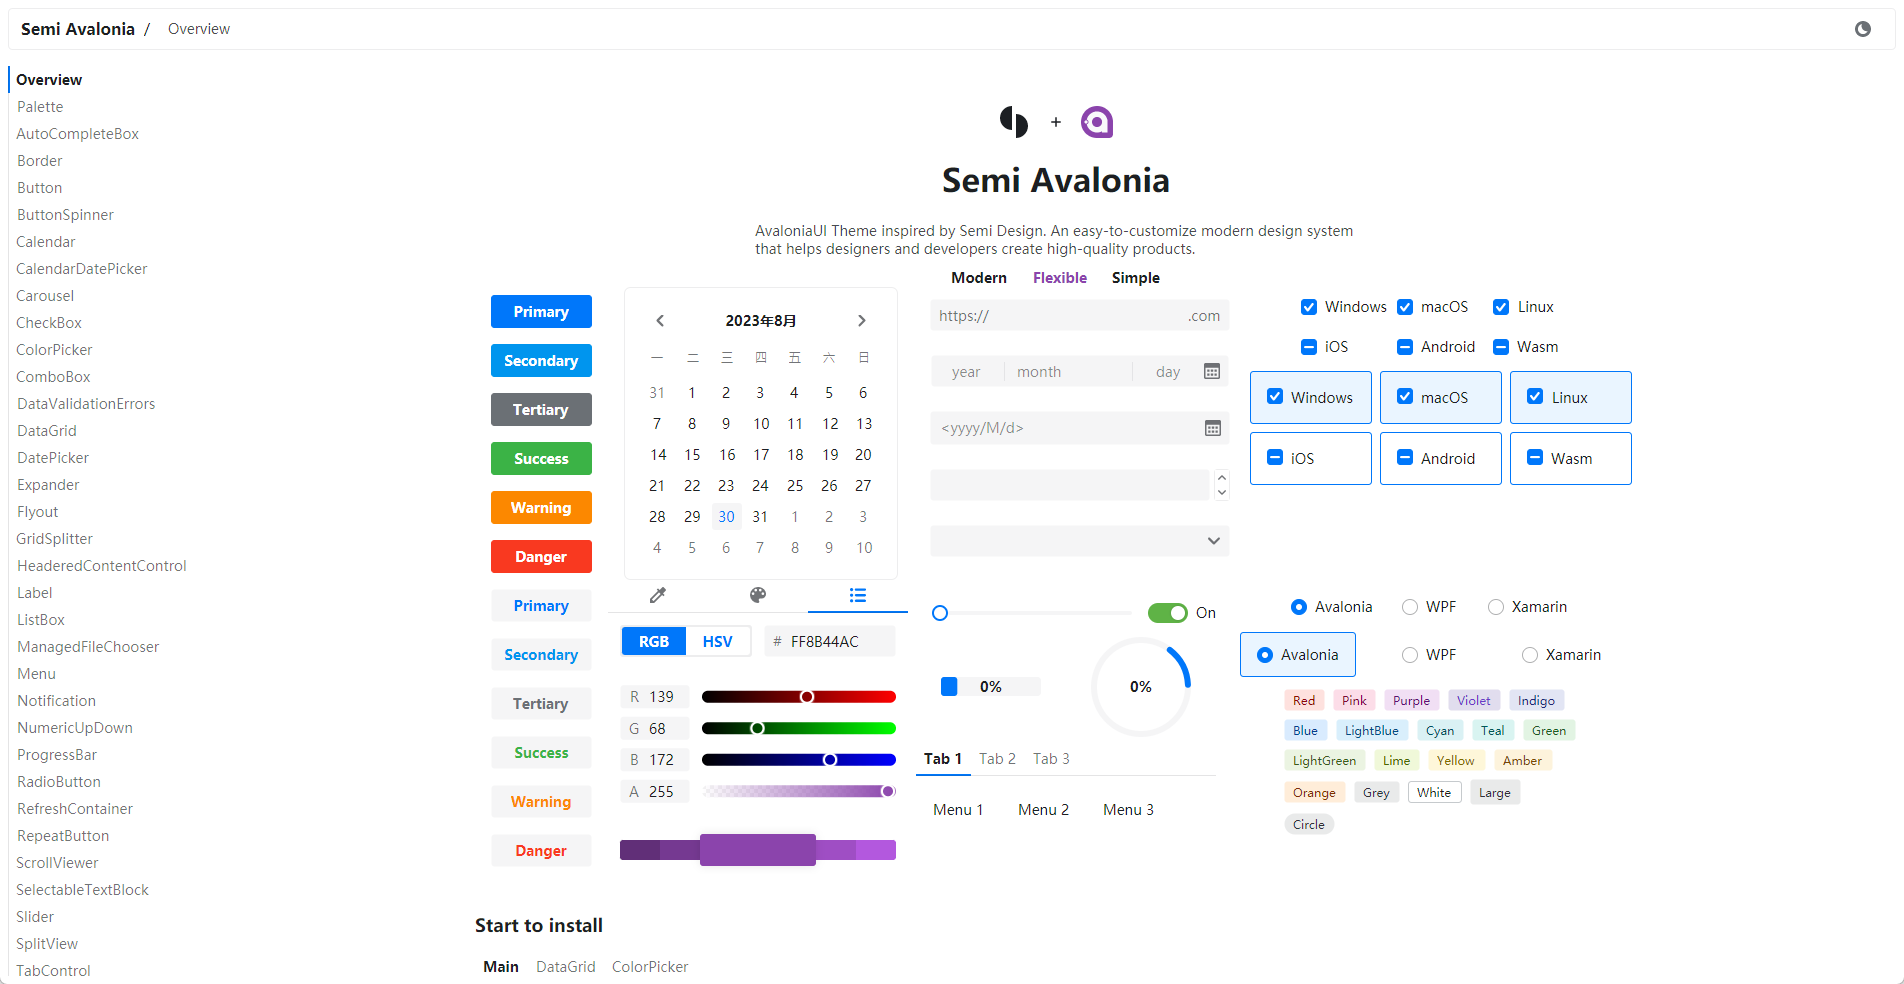Uncheck the macOS checkbox in top row
The height and width of the screenshot is (984, 1904).
tap(1405, 307)
